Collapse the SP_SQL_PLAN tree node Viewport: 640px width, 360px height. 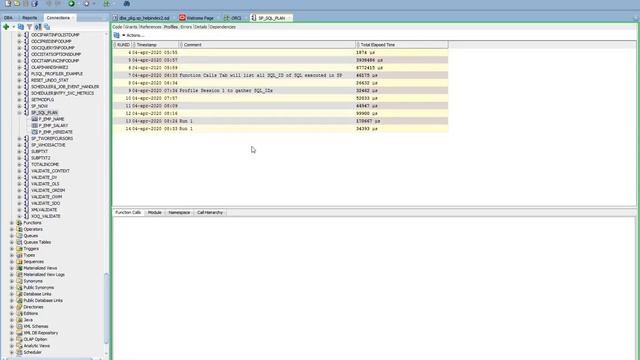tap(19, 113)
